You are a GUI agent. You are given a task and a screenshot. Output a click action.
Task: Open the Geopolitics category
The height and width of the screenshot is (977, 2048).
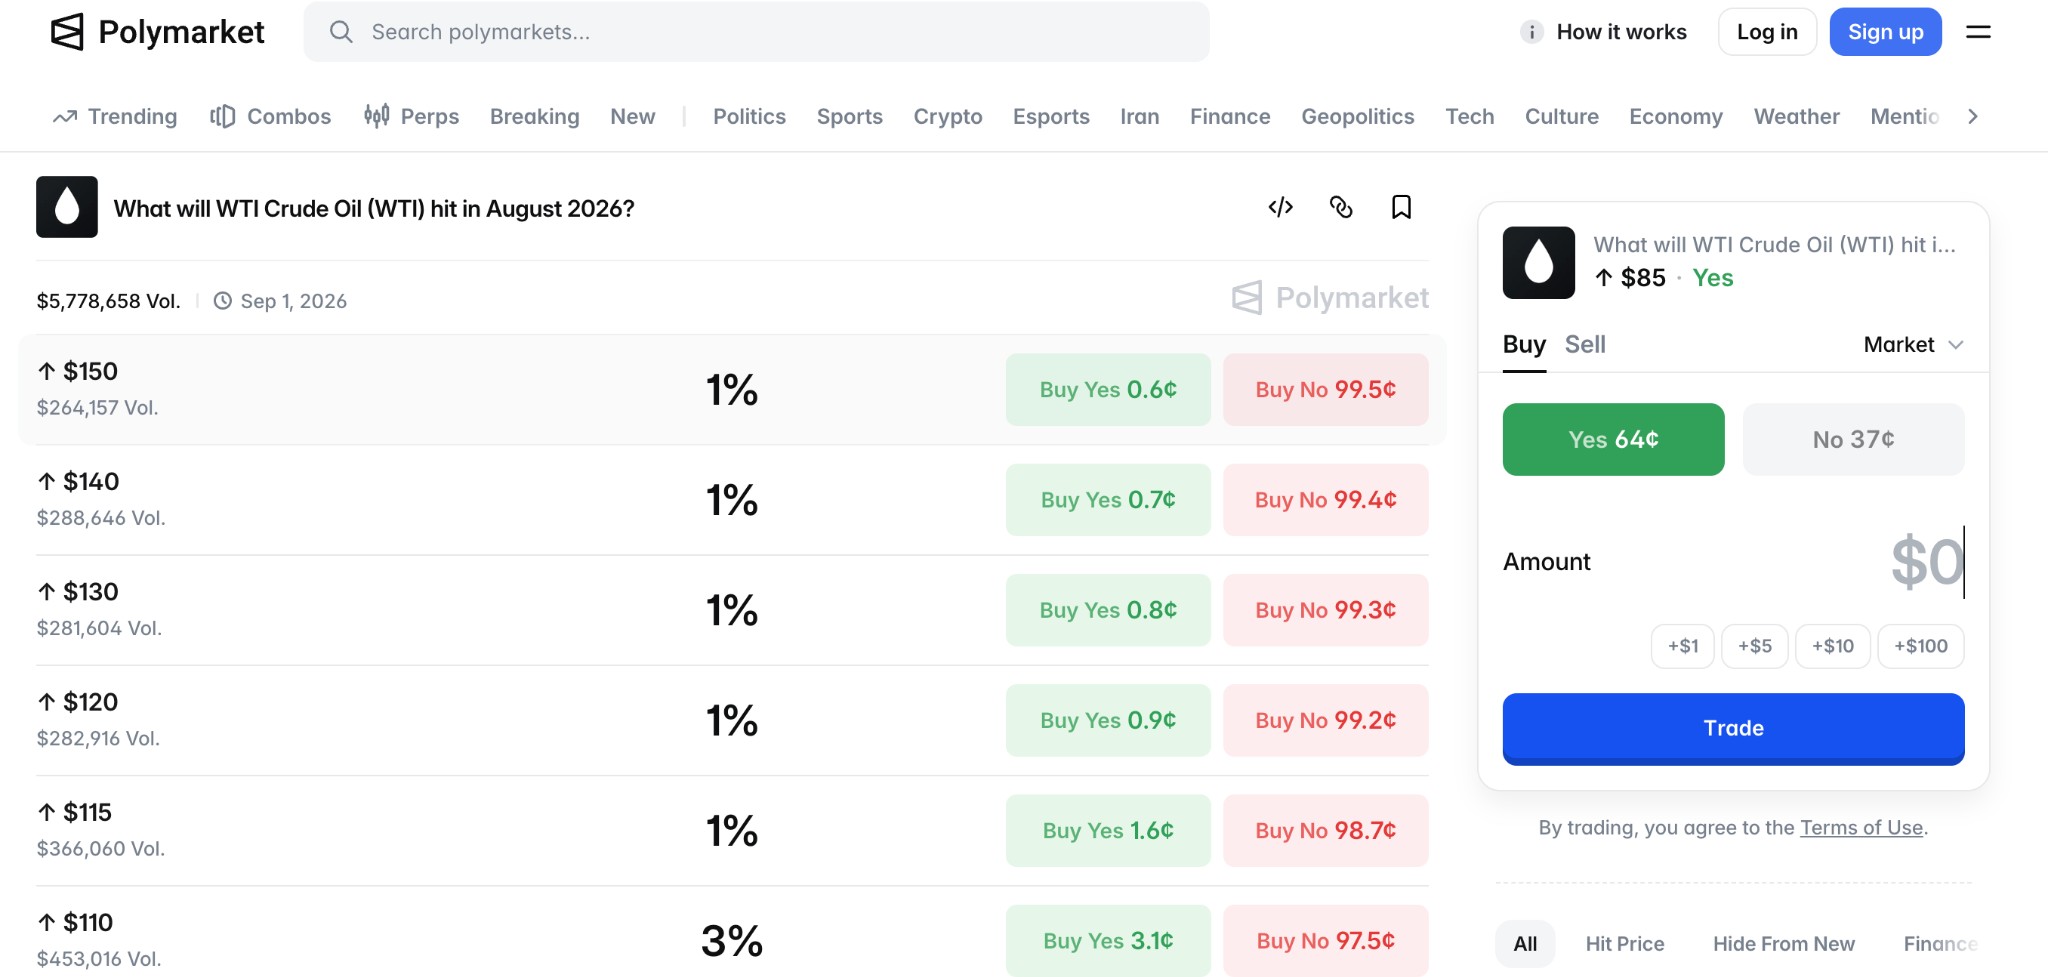(1357, 117)
